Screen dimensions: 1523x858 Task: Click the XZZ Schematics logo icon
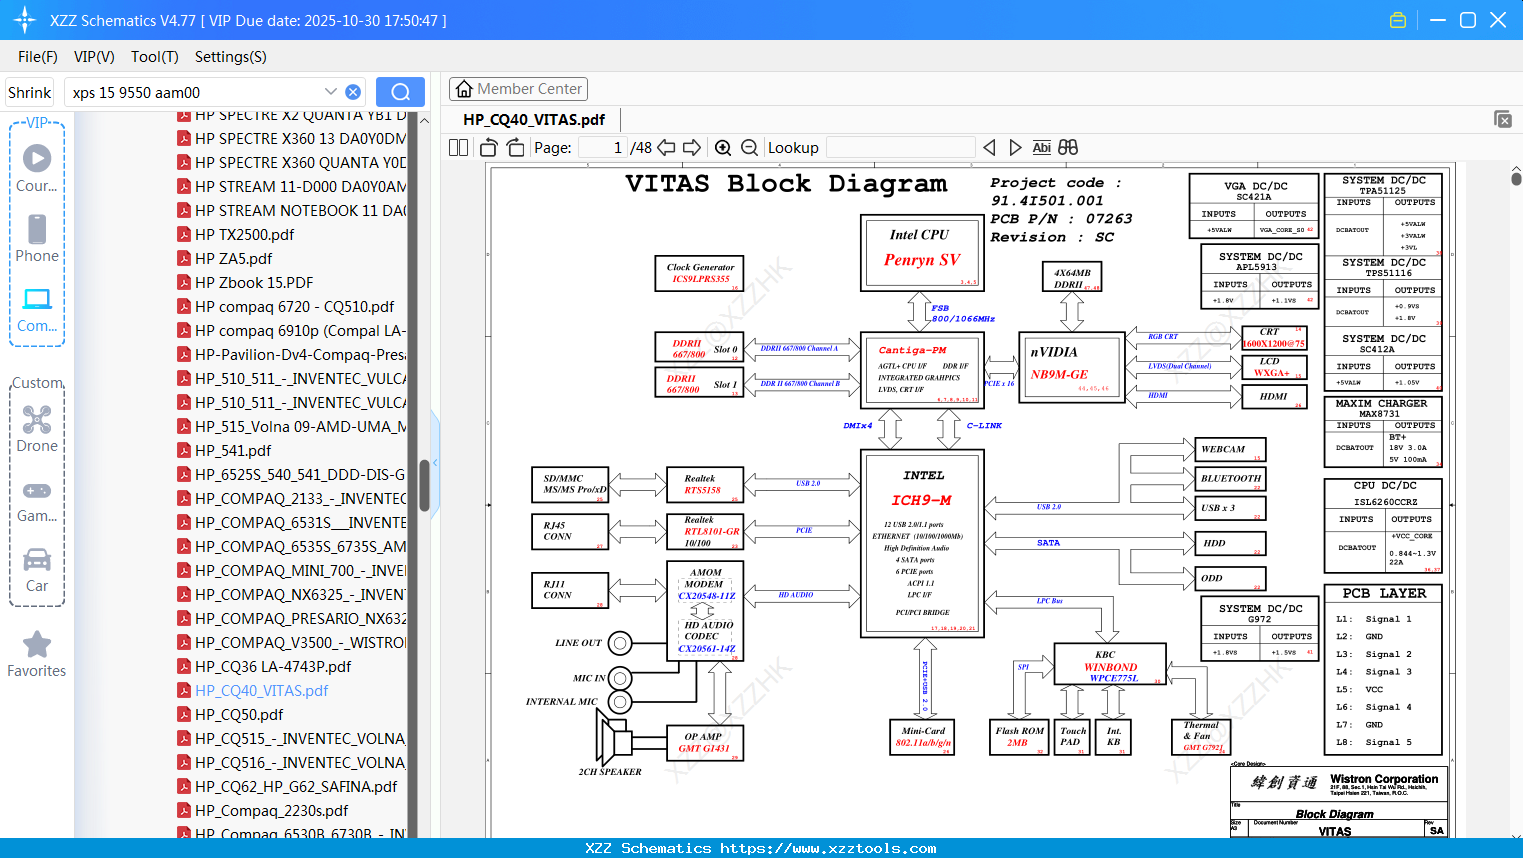coord(24,20)
